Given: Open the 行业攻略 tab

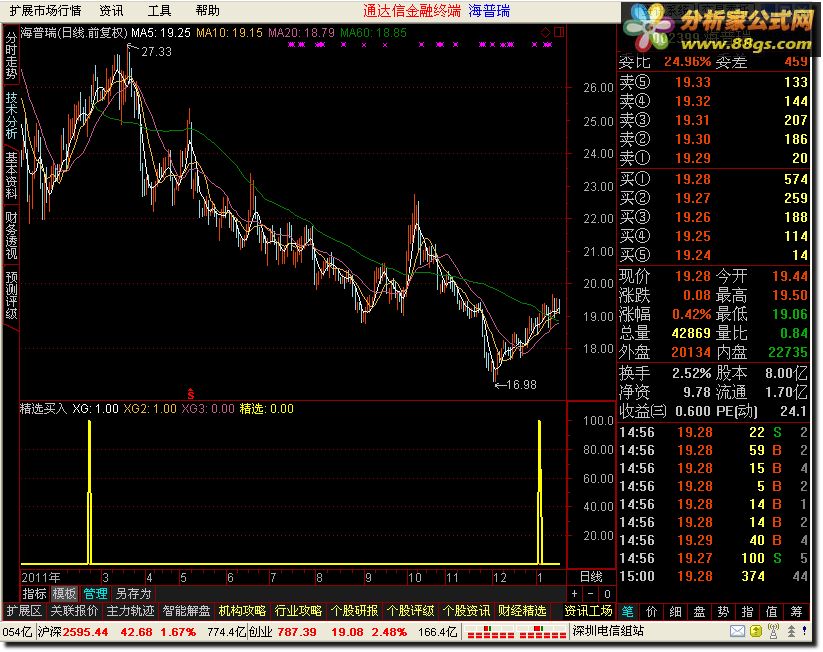Looking at the screenshot, I should click(x=298, y=611).
